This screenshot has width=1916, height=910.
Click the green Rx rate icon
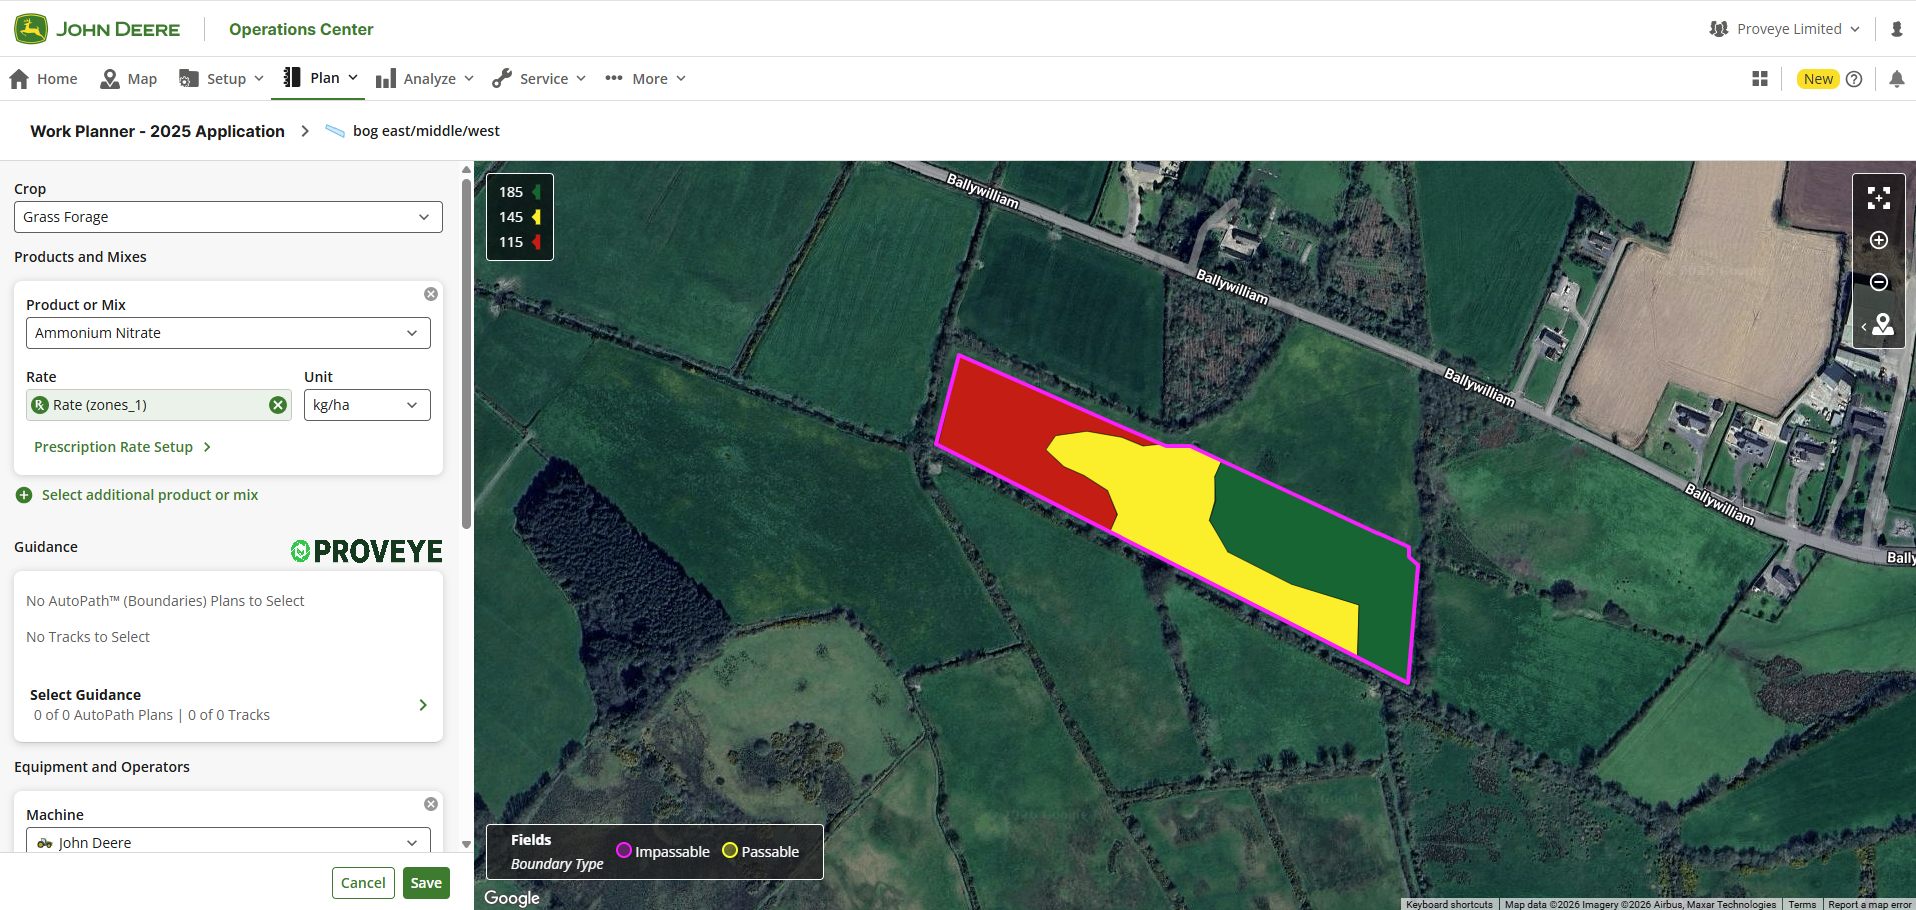40,405
